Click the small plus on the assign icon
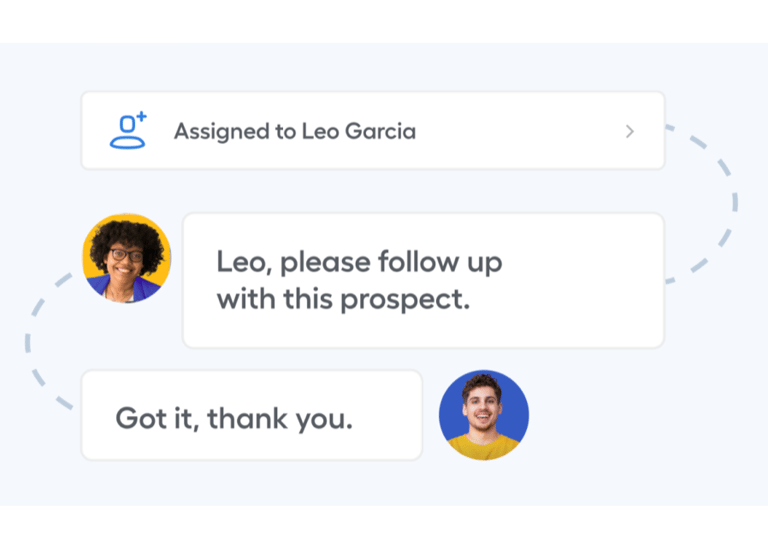Image resolution: width=768 pixels, height=553 pixels. coord(142,118)
